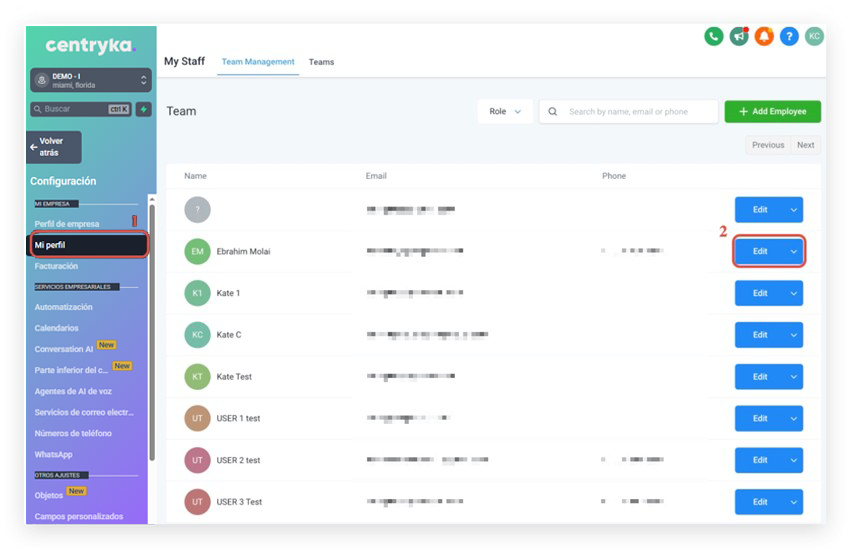Viewport: 850px width, 548px height.
Task: Click the magnifier icon in the staff search box
Action: [x=554, y=112]
